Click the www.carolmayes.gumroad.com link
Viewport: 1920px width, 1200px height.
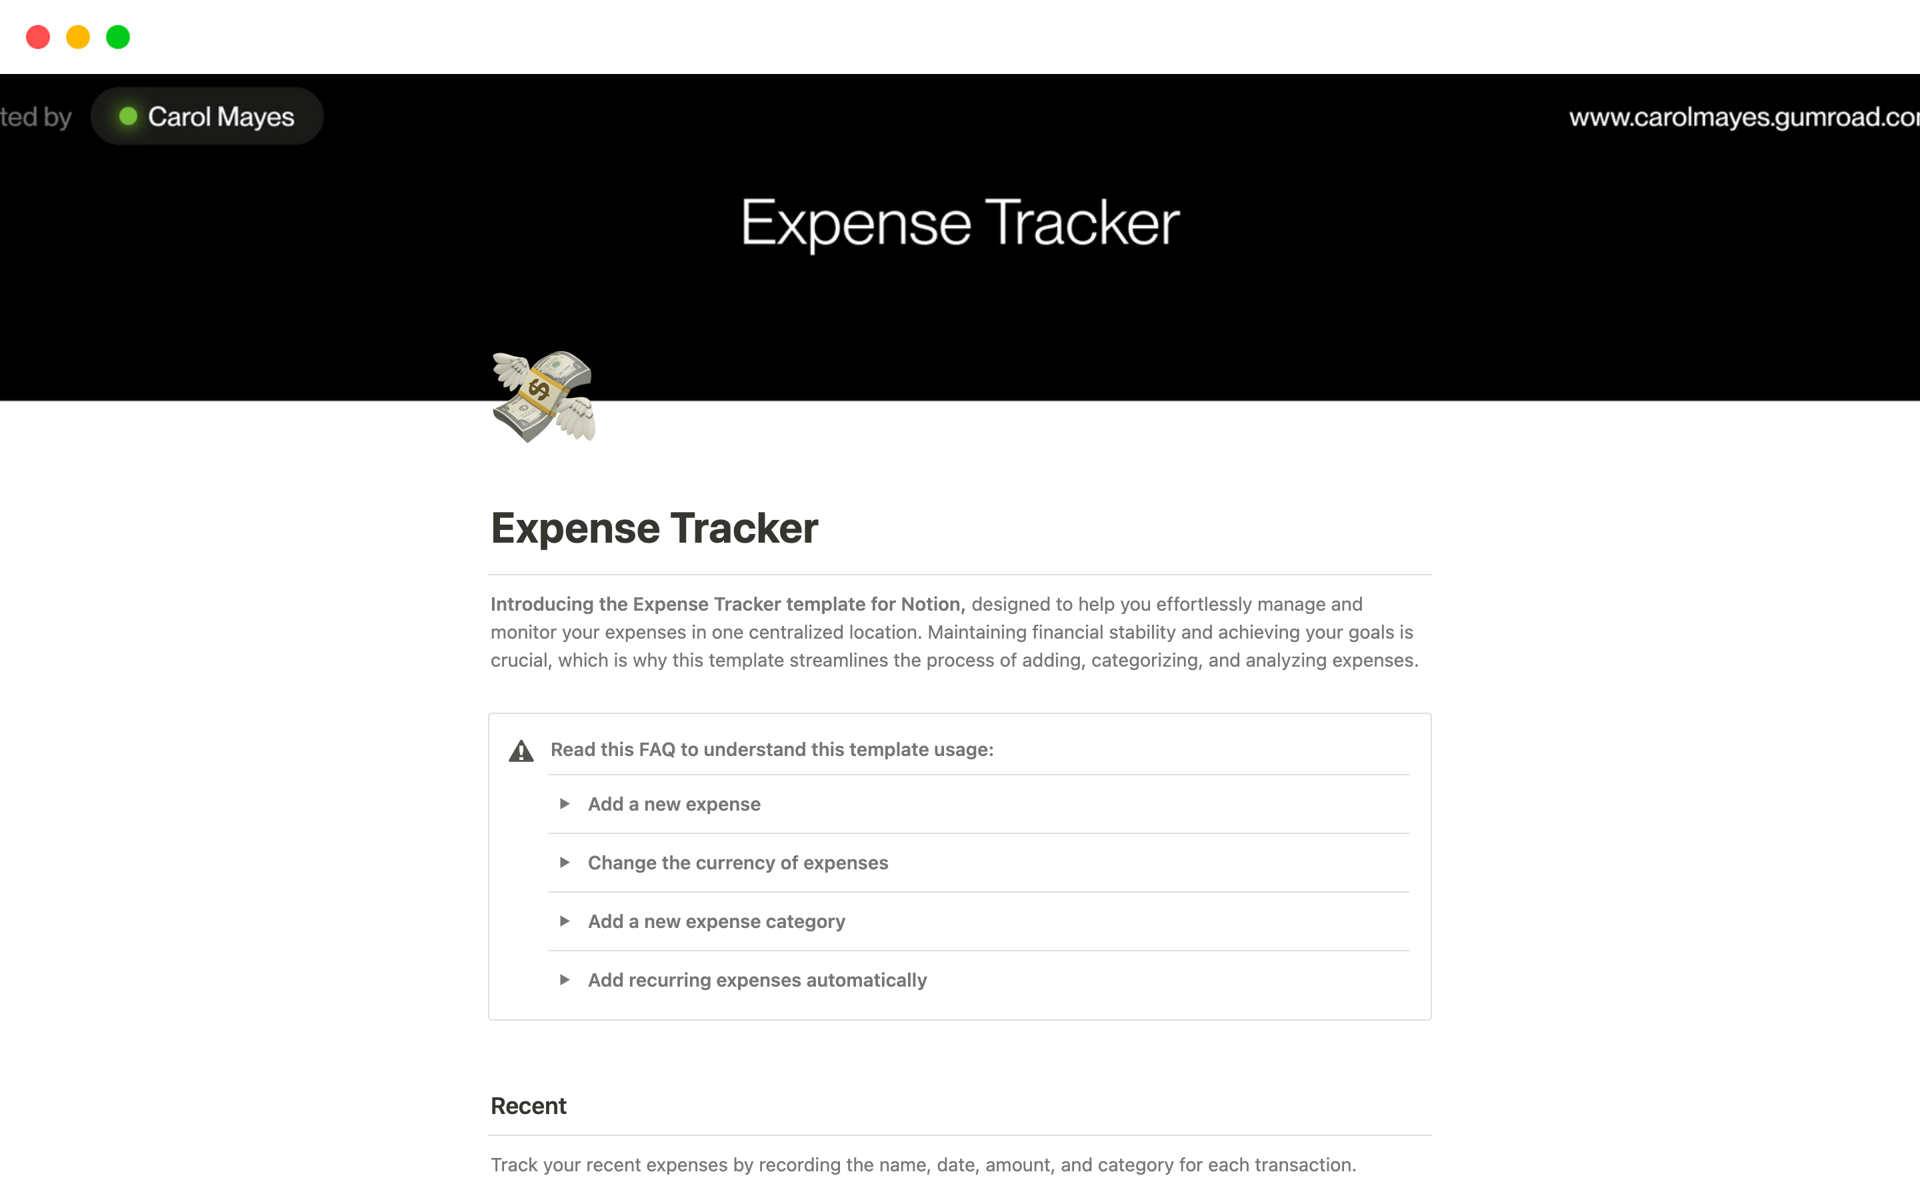1742,118
